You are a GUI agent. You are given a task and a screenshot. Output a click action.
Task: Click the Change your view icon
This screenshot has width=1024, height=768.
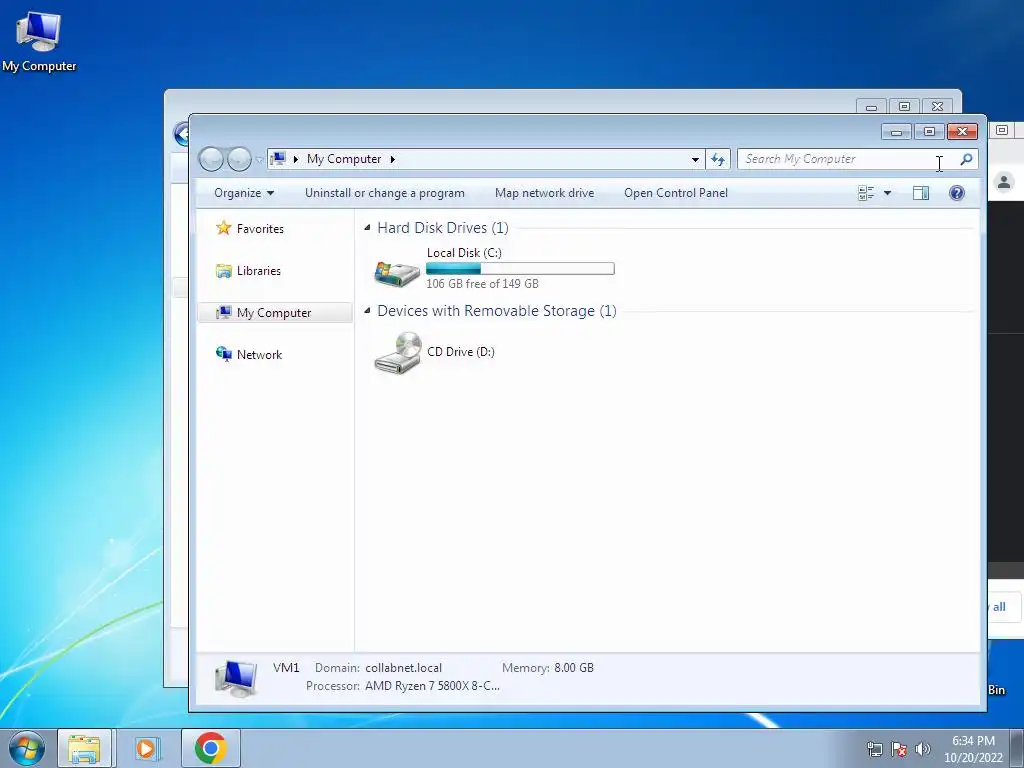[x=866, y=193]
